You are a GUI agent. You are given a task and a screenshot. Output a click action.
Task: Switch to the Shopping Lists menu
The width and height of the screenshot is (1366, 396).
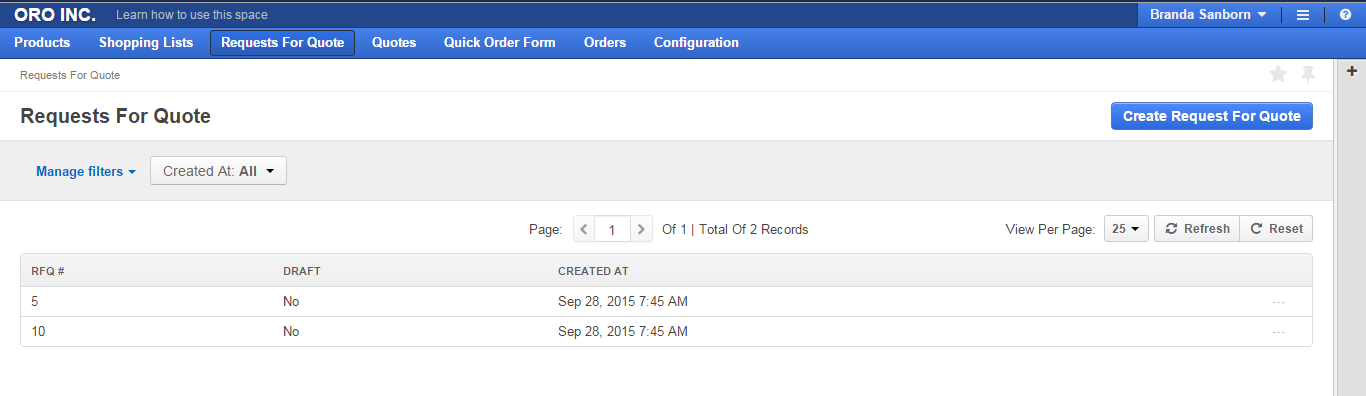pos(146,43)
